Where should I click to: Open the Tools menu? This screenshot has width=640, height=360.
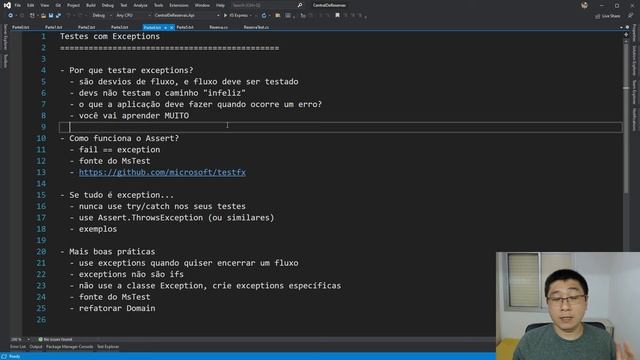[x=158, y=5]
